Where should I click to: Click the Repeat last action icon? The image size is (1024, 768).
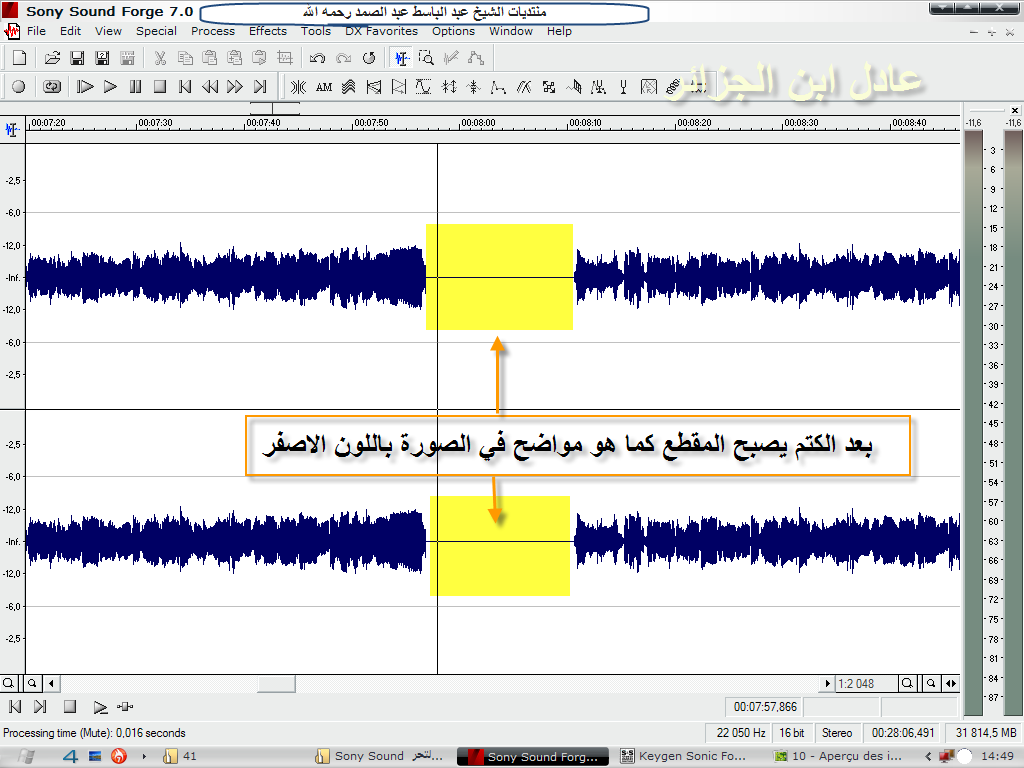pos(369,58)
